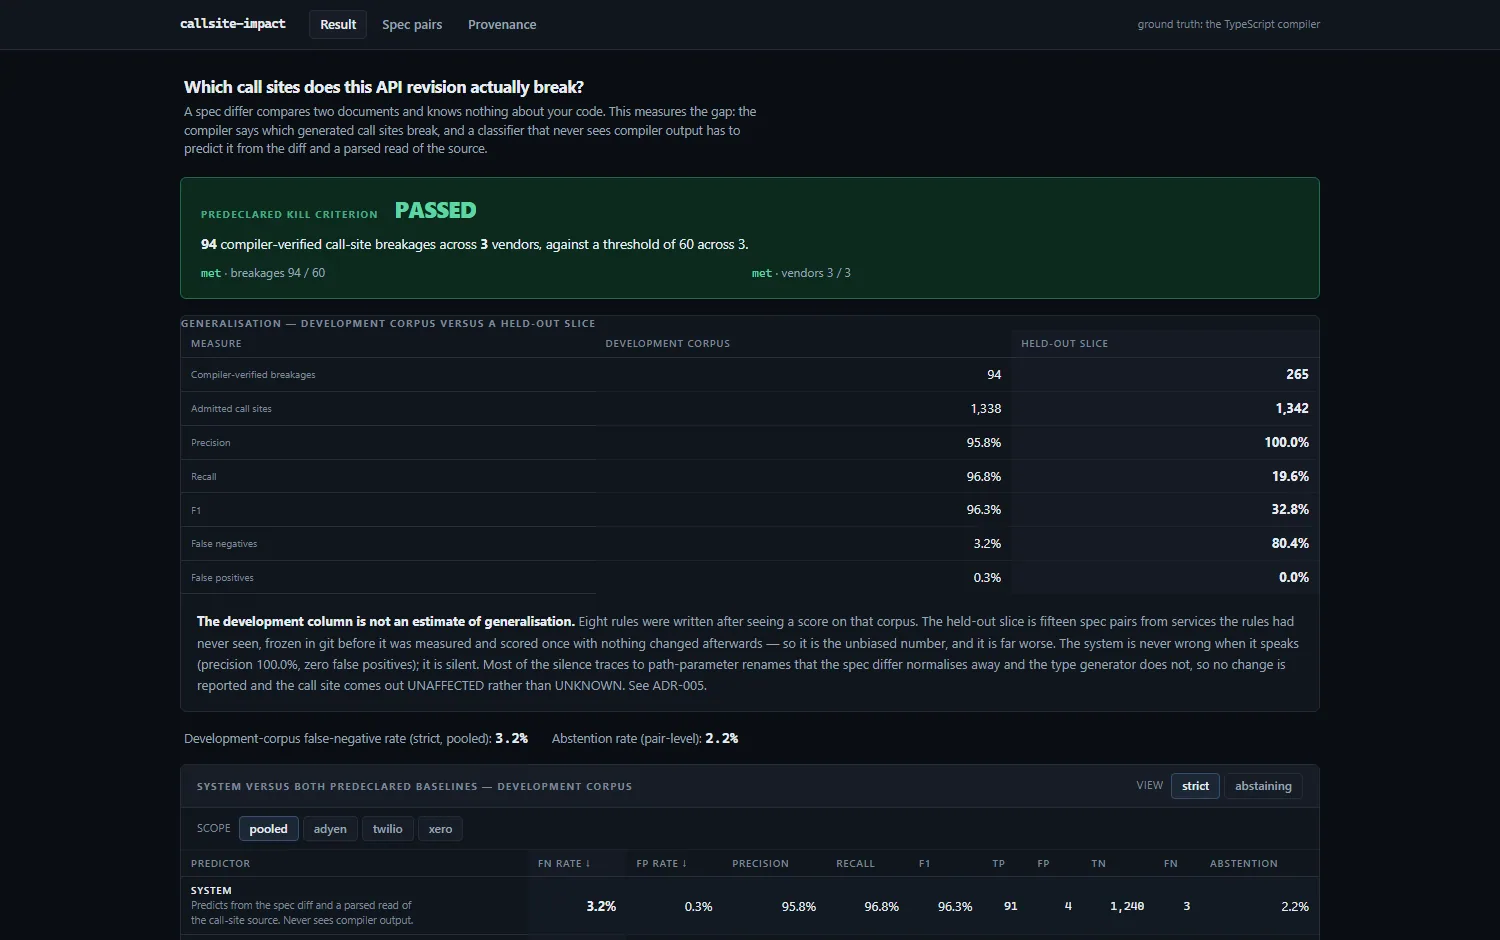Viewport: 1500px width, 940px height.
Task: Click the MEASURE column header
Action: (216, 343)
